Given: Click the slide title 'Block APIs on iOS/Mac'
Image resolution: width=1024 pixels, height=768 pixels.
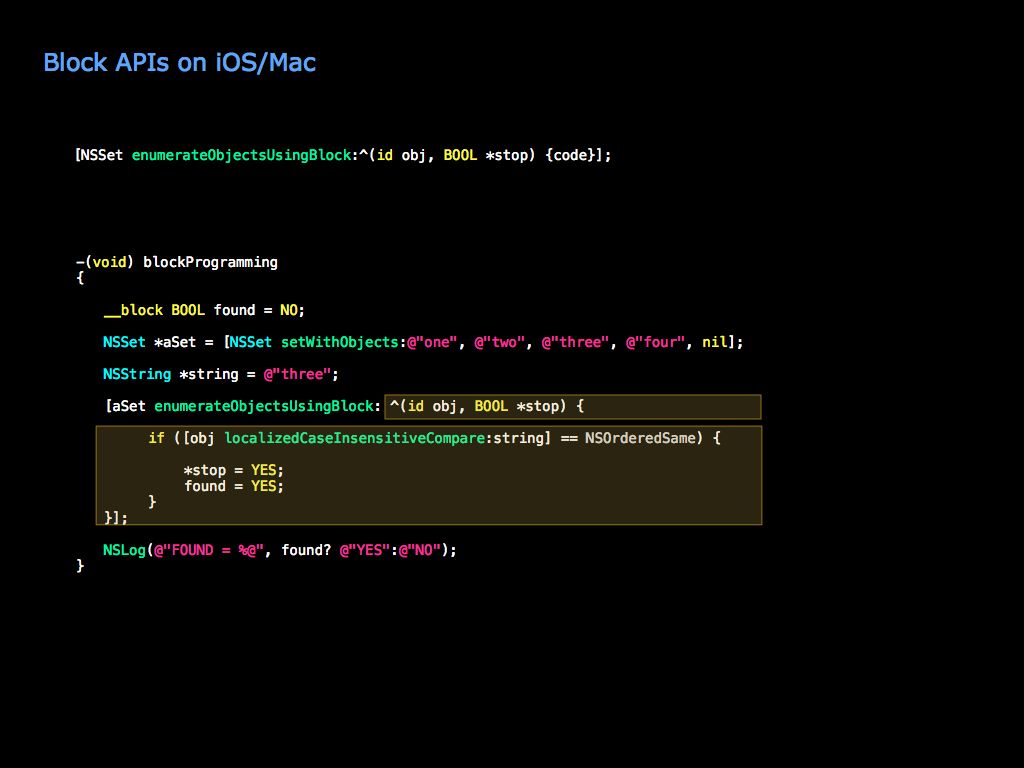Looking at the screenshot, I should (180, 62).
